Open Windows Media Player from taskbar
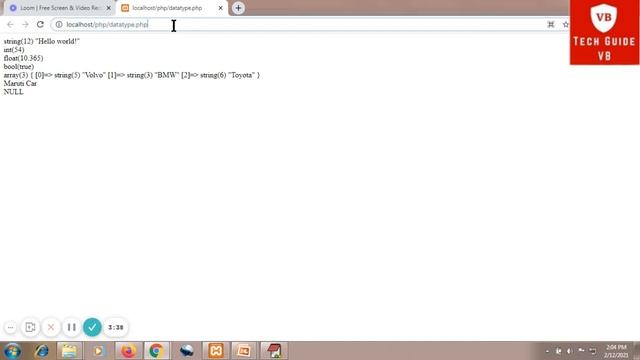The image size is (640, 360). coord(98,351)
